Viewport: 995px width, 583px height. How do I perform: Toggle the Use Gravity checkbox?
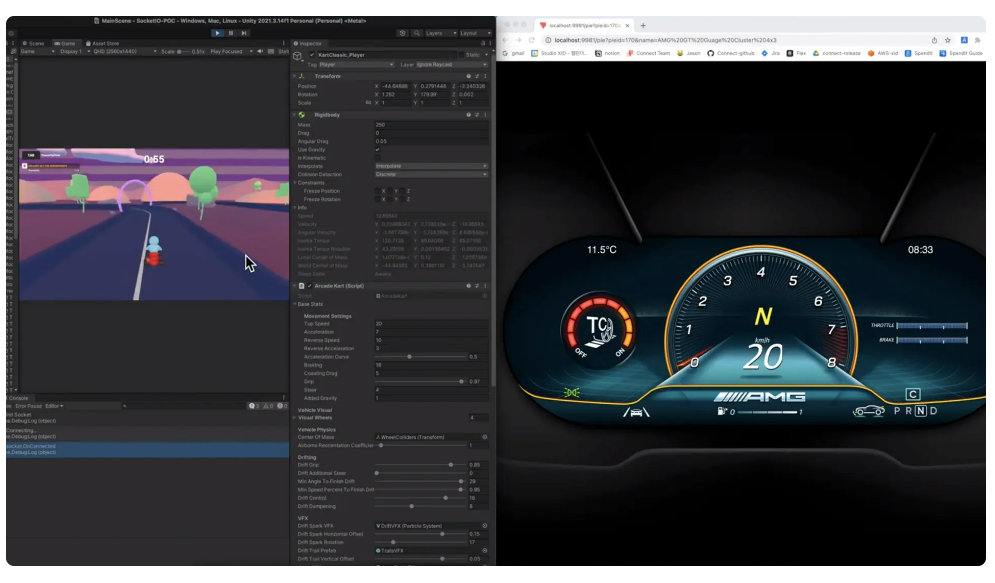point(378,150)
